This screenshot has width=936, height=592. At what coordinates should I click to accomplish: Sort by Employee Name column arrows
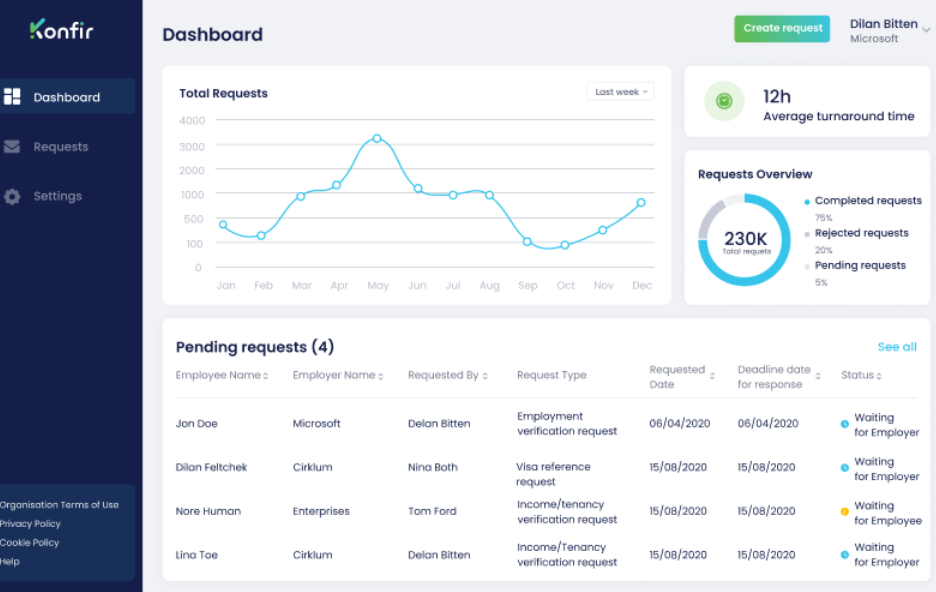(266, 376)
